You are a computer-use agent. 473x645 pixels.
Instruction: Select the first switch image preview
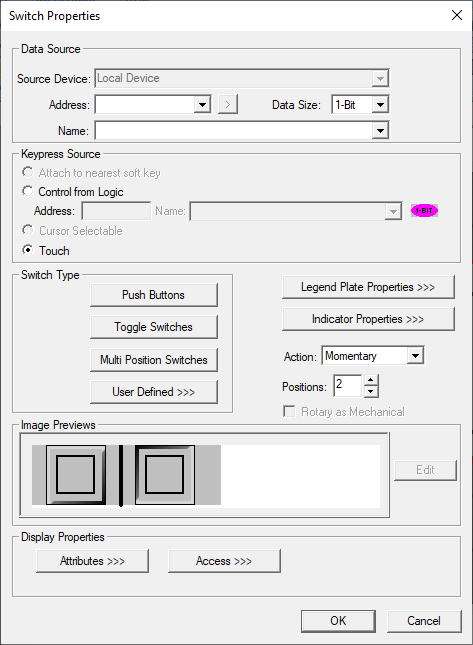(76, 475)
